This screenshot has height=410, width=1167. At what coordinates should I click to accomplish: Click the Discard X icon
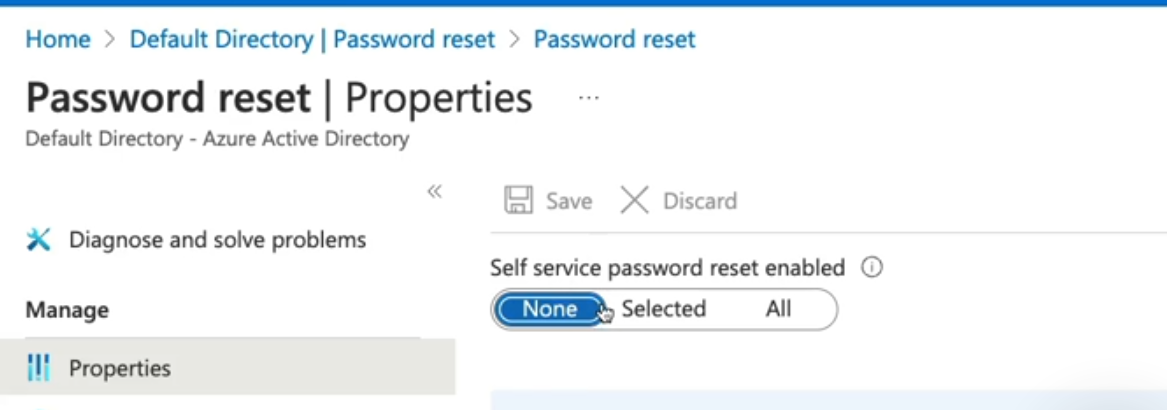pyautogui.click(x=634, y=200)
